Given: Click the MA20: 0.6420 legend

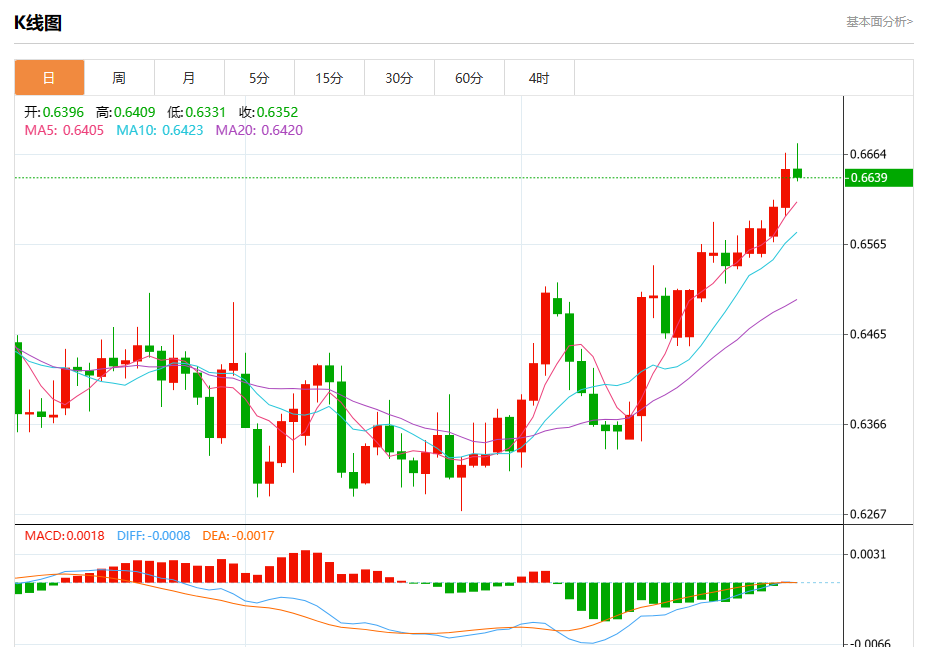Looking at the screenshot, I should 259,131.
